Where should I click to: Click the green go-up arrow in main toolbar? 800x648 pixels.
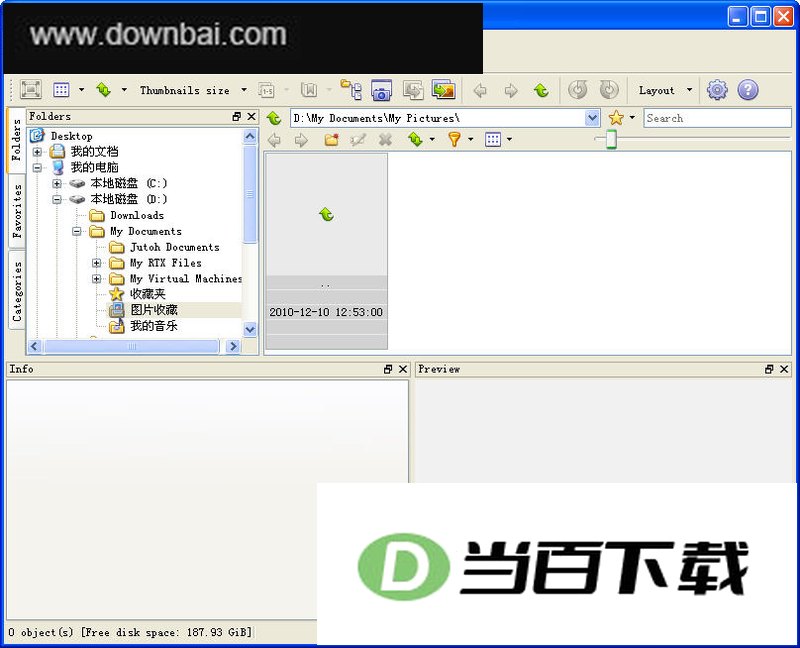point(541,90)
